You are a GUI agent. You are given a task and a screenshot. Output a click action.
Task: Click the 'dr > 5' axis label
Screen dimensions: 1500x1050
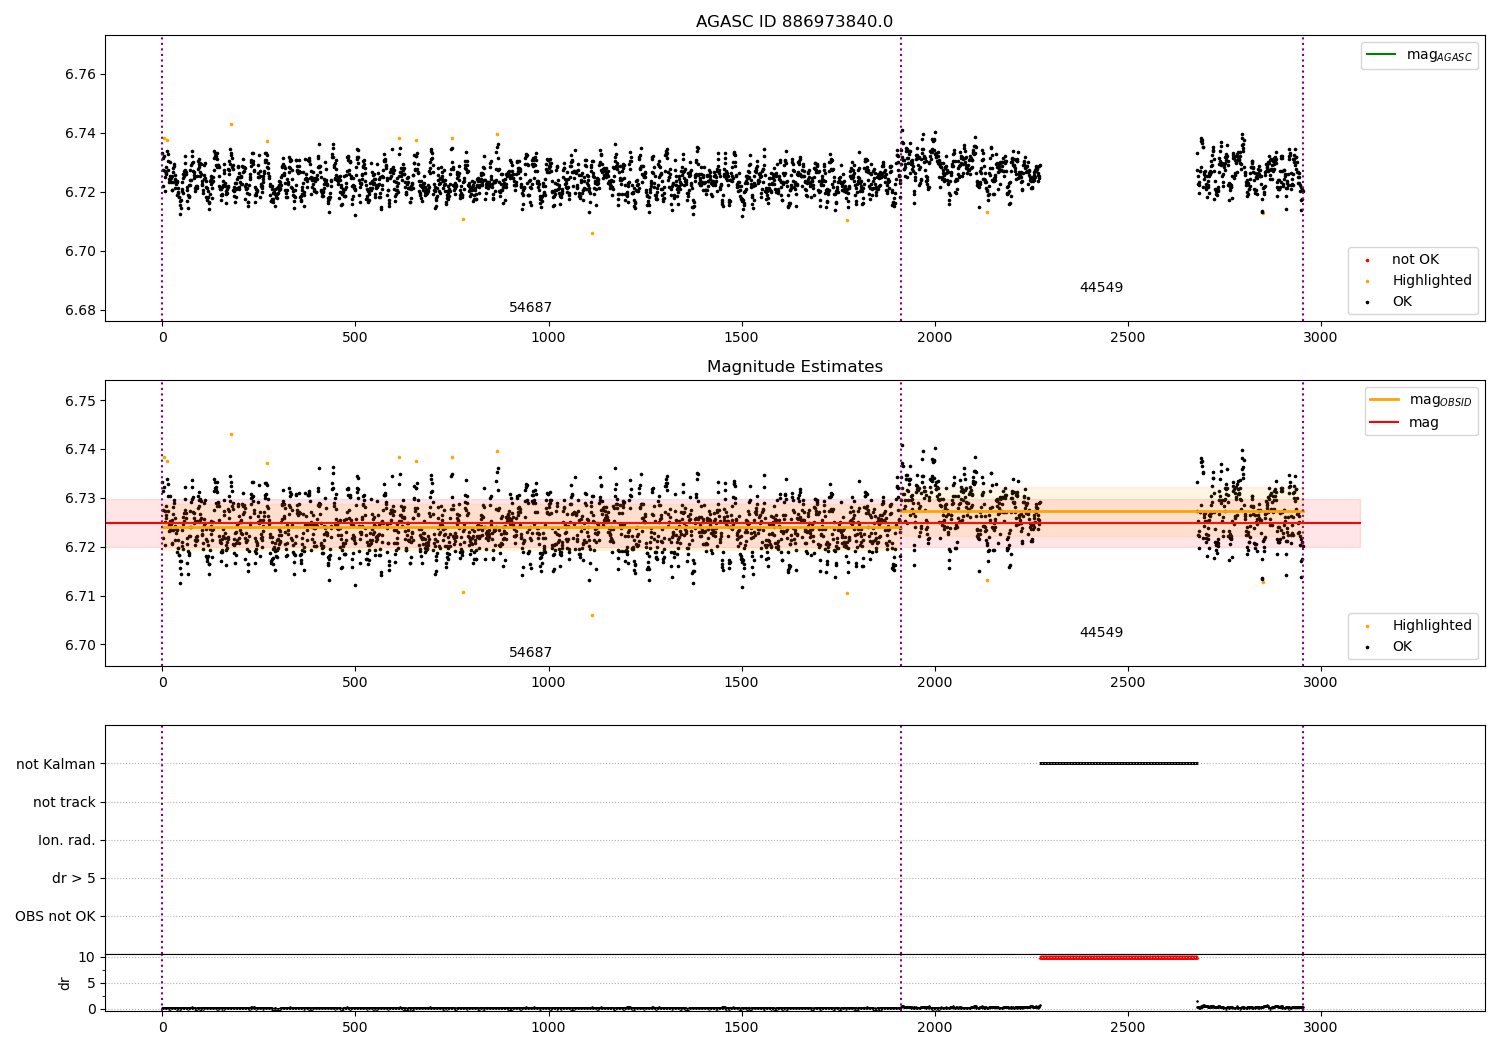tap(74, 879)
